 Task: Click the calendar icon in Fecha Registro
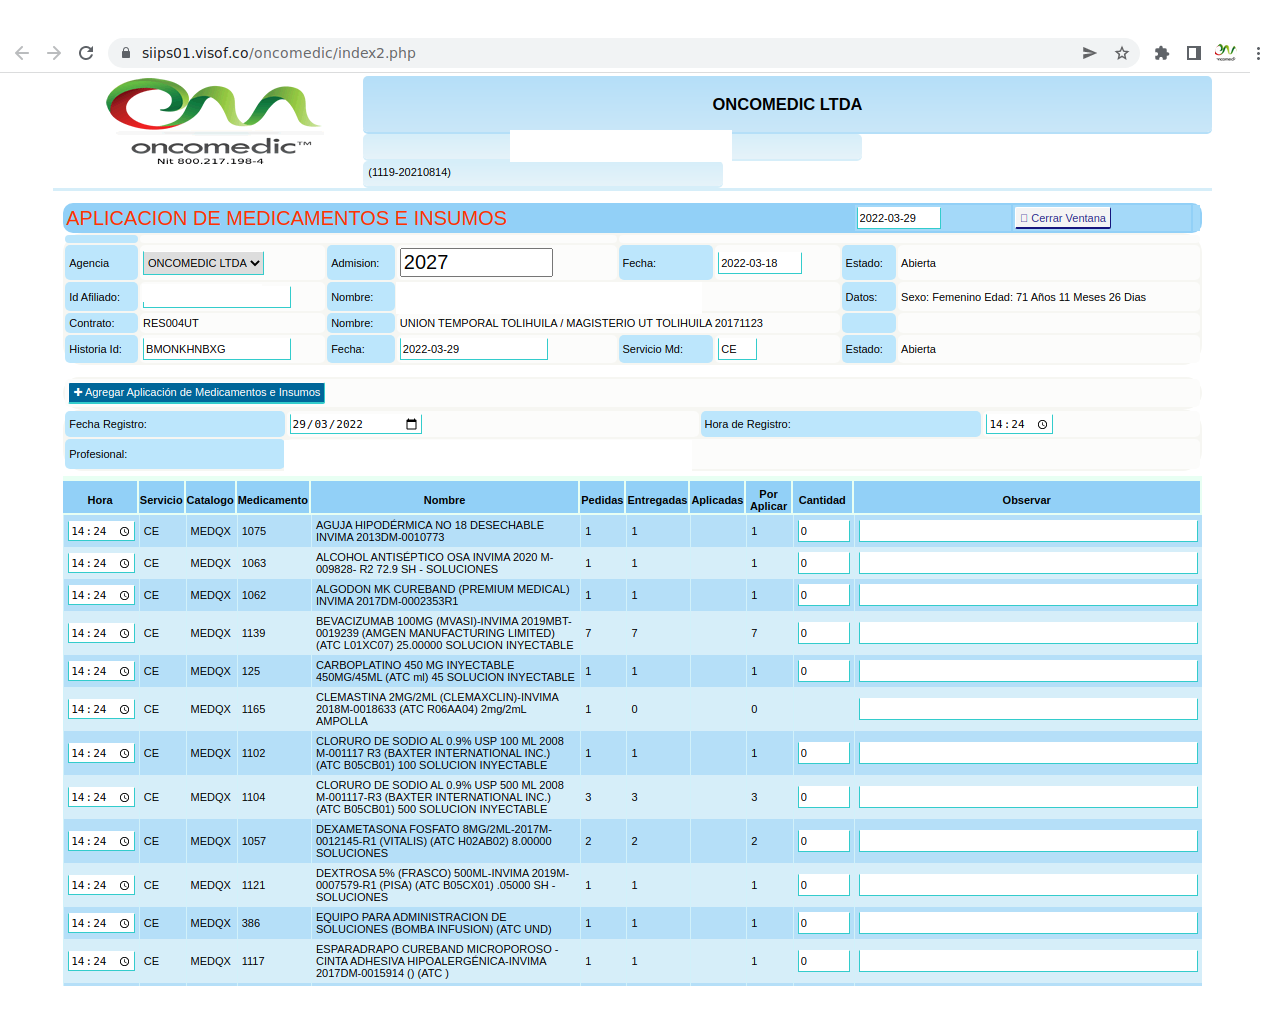(411, 424)
